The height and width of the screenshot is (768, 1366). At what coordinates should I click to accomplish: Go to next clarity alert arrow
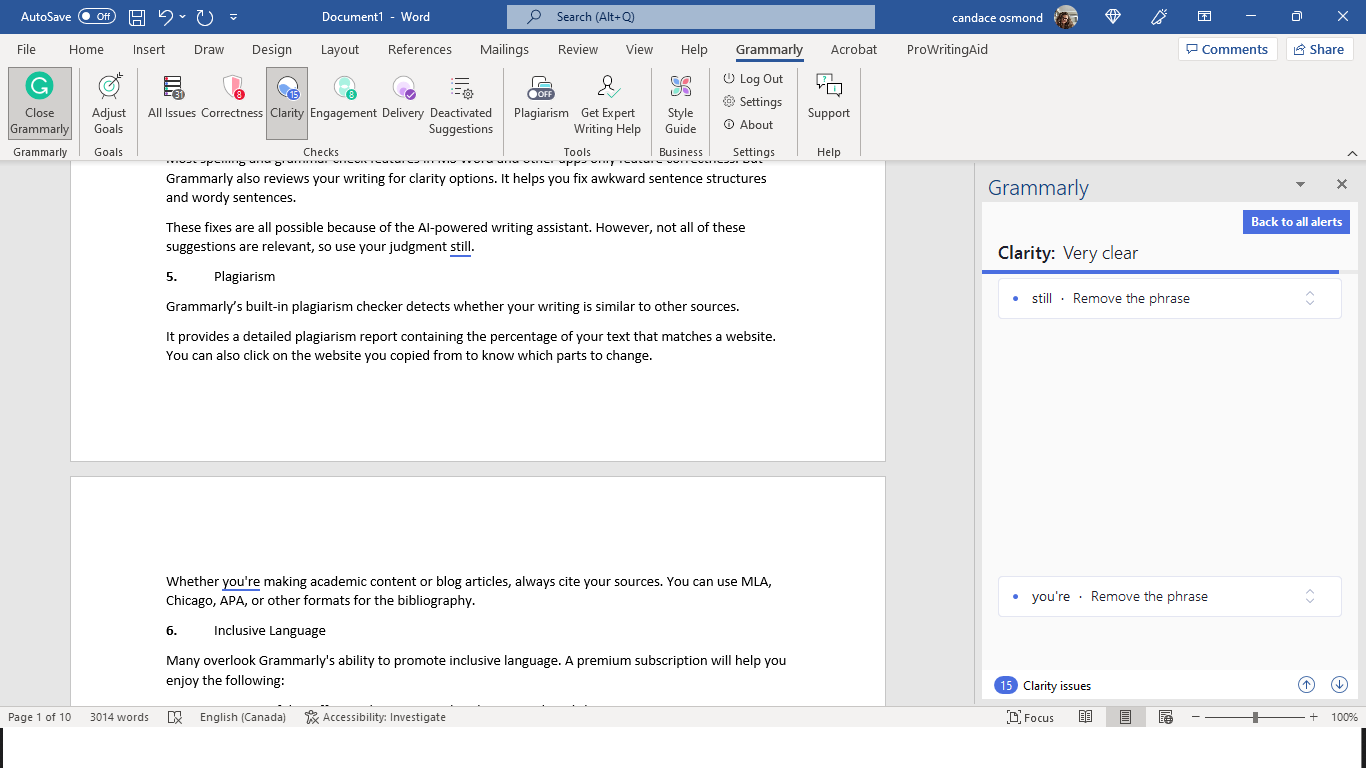[x=1340, y=685]
